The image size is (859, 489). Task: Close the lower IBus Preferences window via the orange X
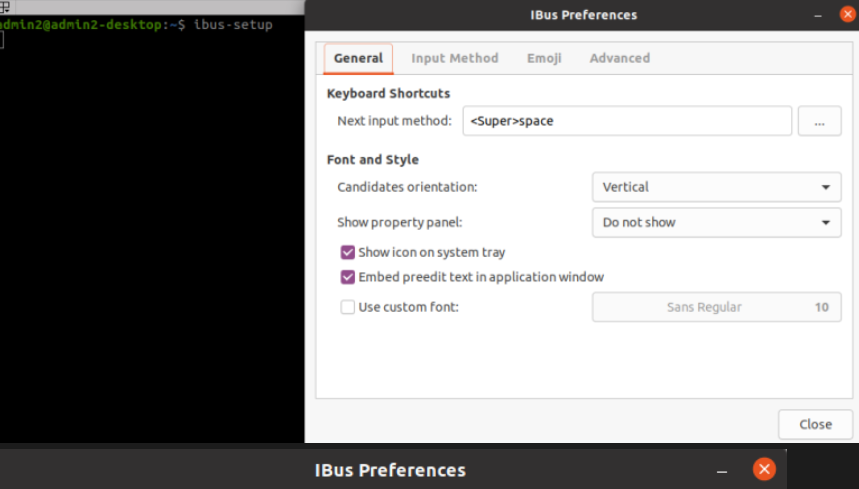point(764,469)
